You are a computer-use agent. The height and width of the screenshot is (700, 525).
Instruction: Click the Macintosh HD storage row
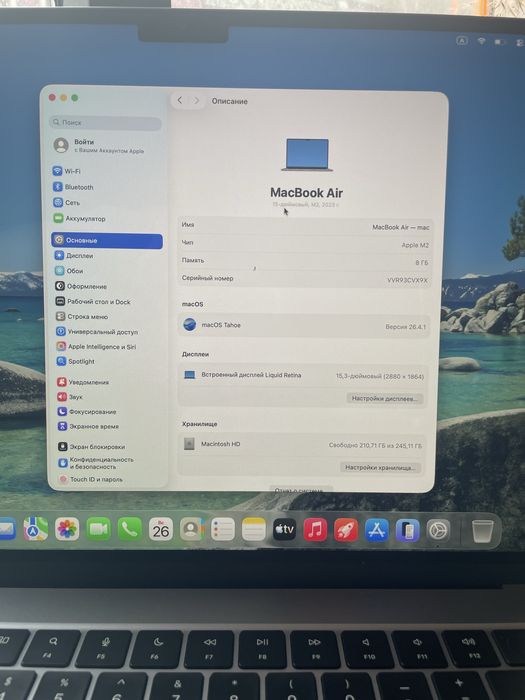tap(302, 445)
